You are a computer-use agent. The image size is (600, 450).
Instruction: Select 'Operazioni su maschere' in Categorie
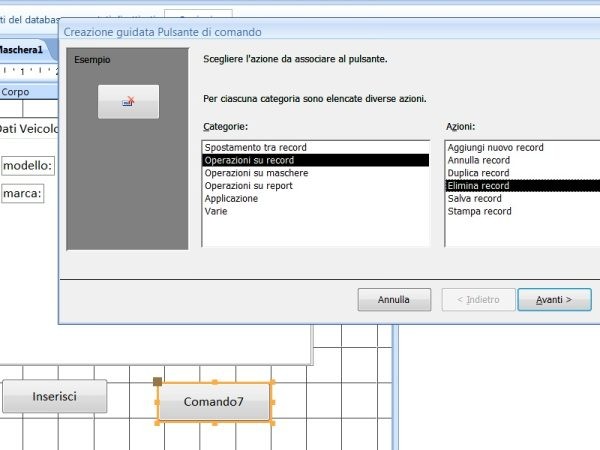256,173
